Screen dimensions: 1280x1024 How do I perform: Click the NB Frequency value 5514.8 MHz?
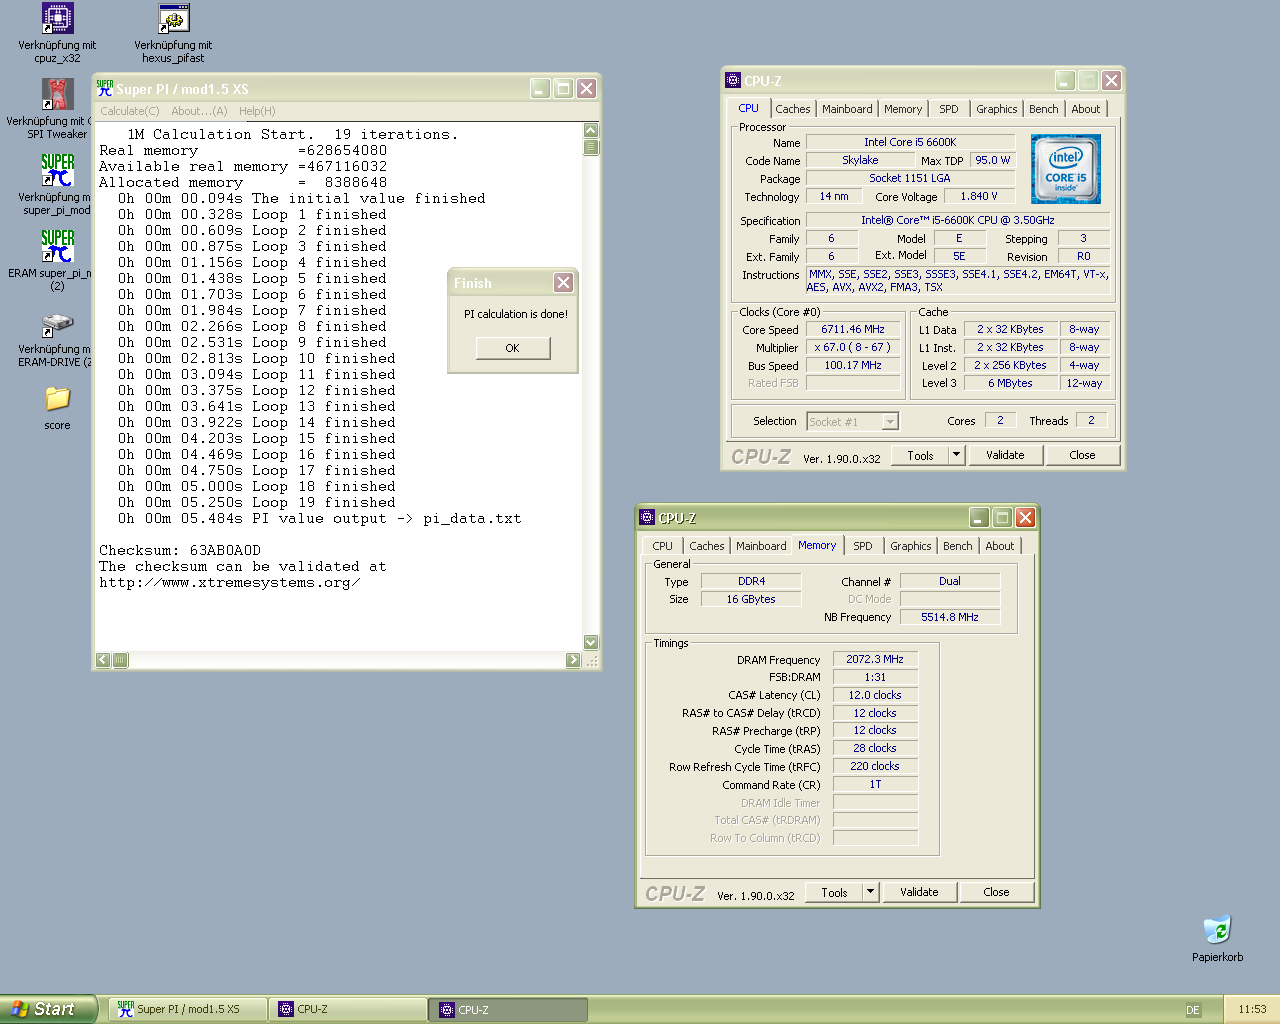(x=950, y=617)
